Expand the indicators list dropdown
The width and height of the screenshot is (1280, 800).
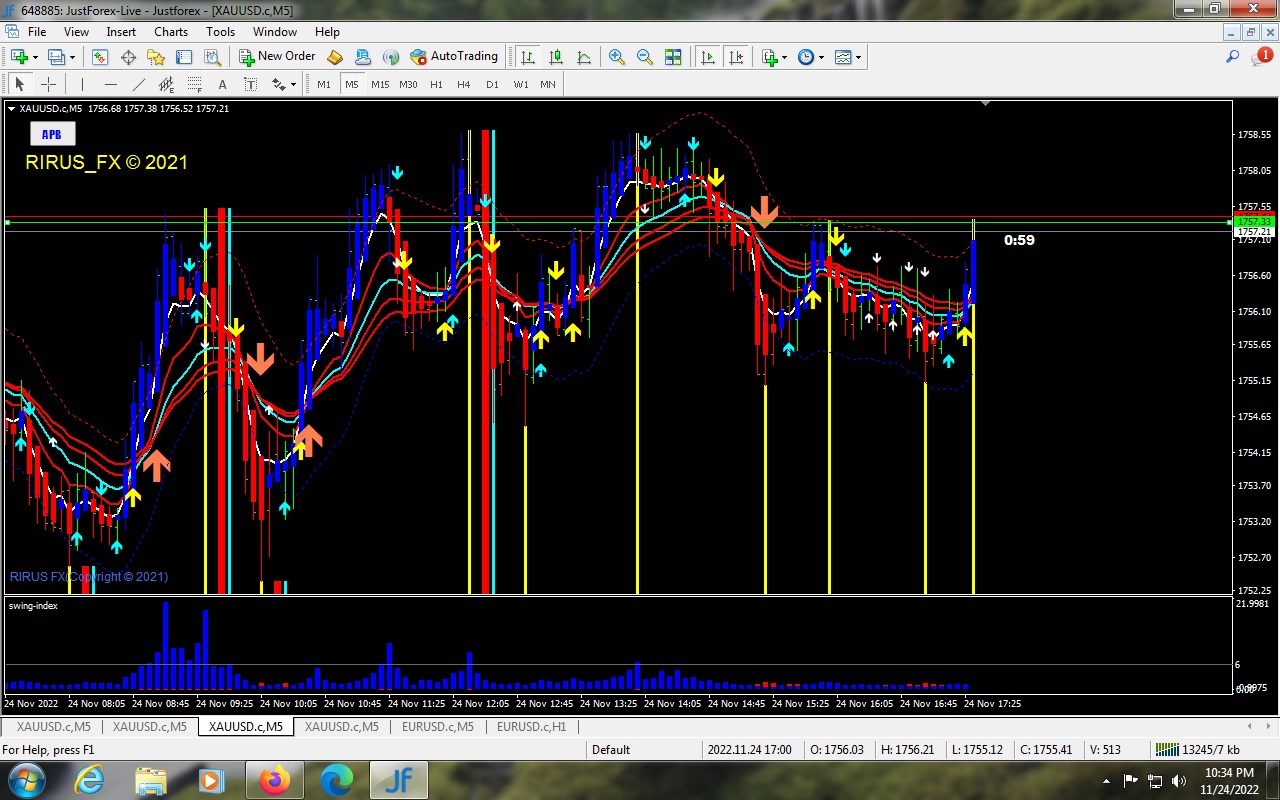pos(784,57)
